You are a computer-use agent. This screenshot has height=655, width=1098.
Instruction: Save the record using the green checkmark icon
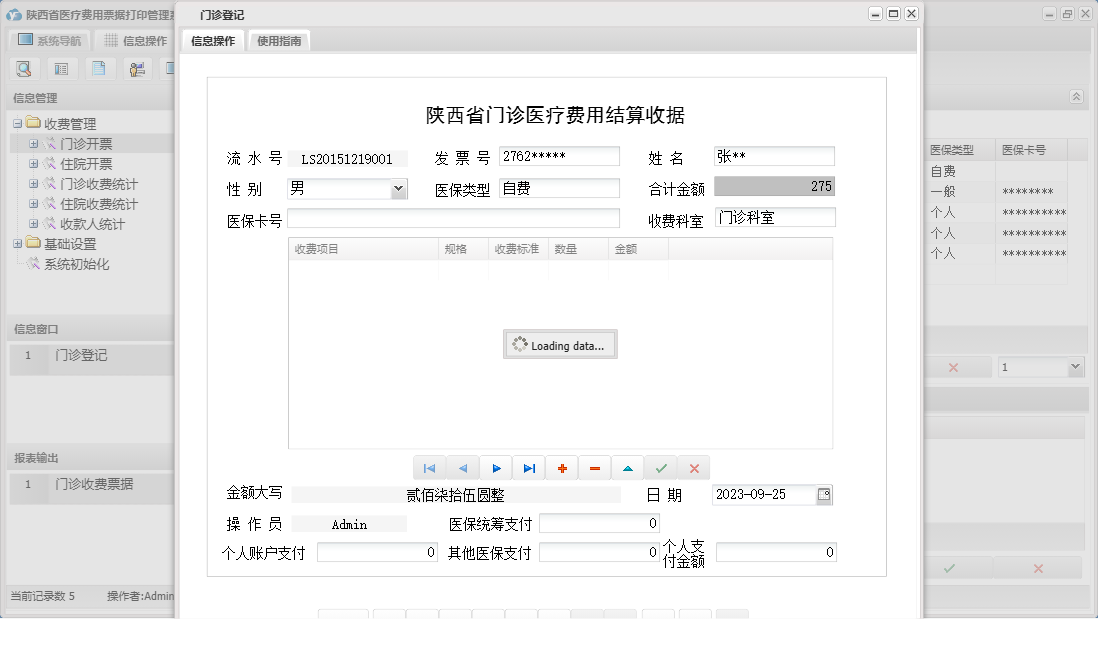[x=660, y=467]
